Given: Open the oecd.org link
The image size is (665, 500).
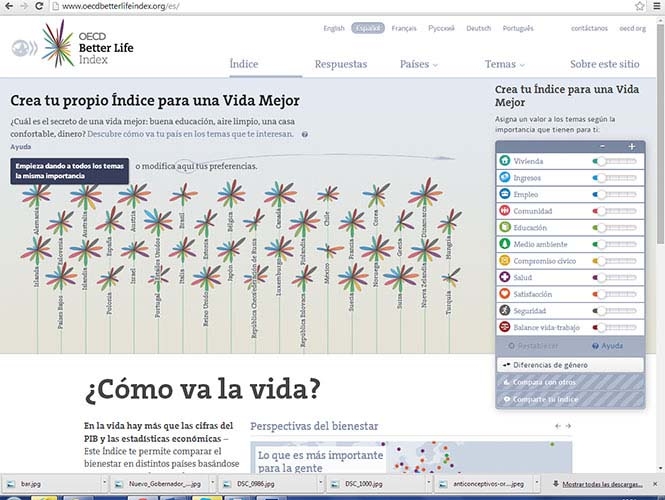Looking at the screenshot, I should (x=632, y=28).
